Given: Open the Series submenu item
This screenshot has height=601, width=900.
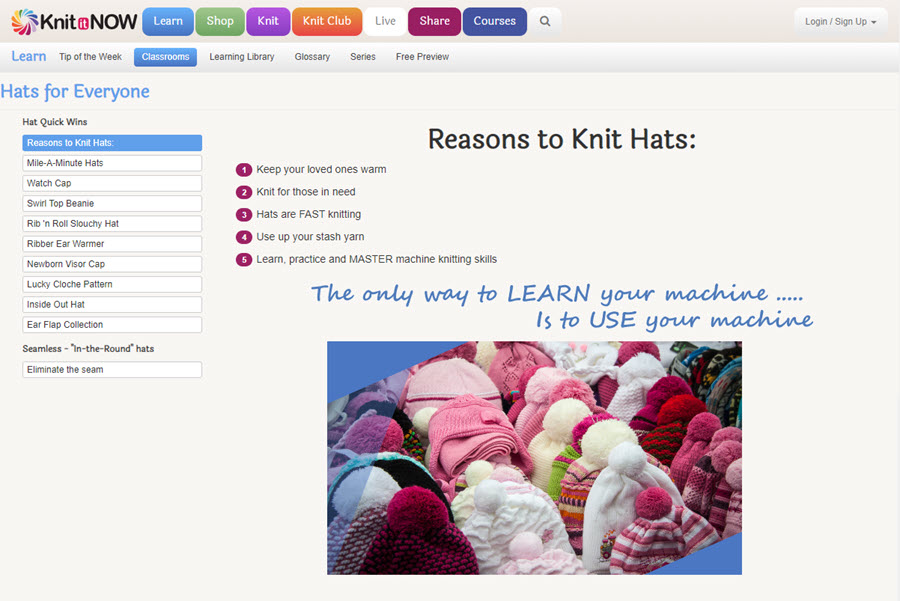Looking at the screenshot, I should [x=363, y=57].
